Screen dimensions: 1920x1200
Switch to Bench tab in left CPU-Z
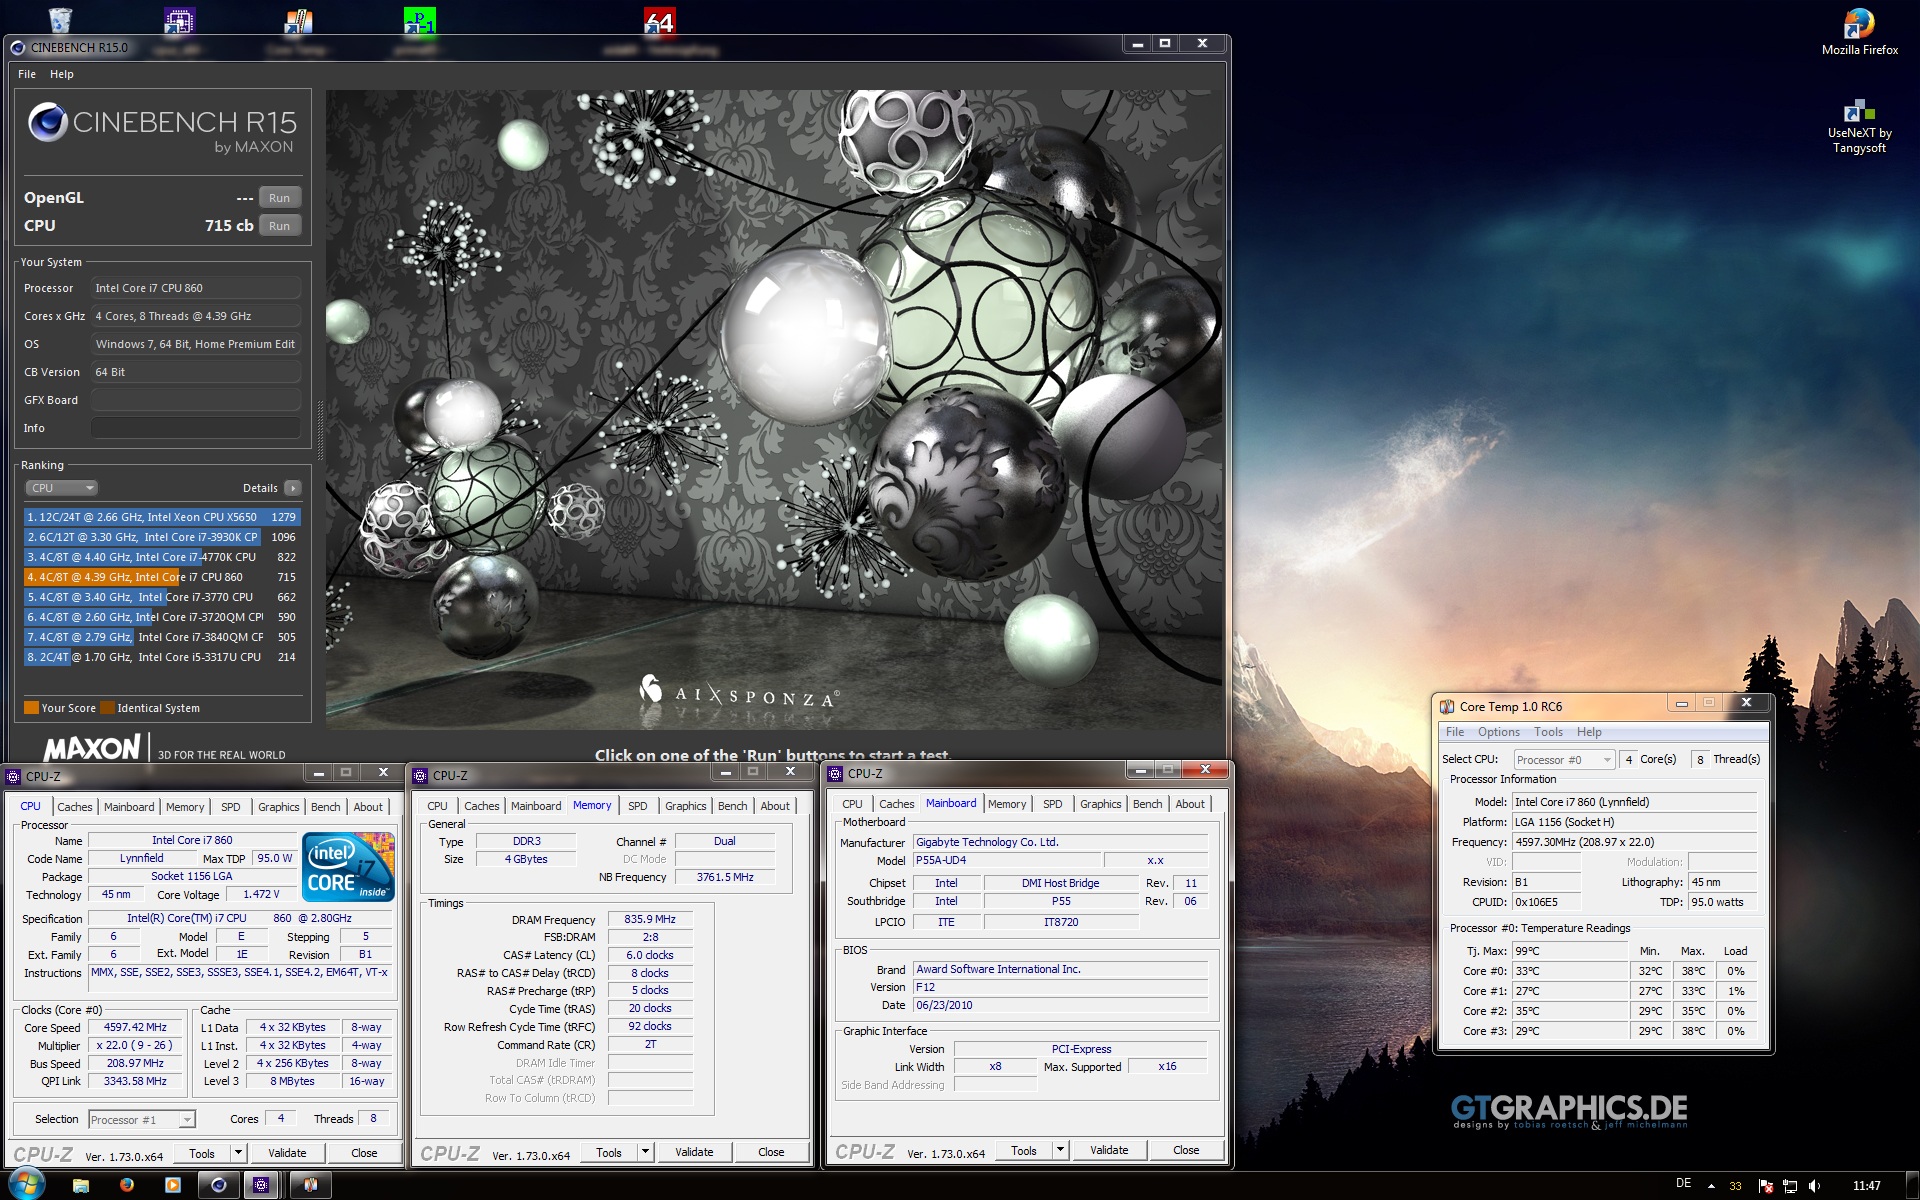(325, 807)
